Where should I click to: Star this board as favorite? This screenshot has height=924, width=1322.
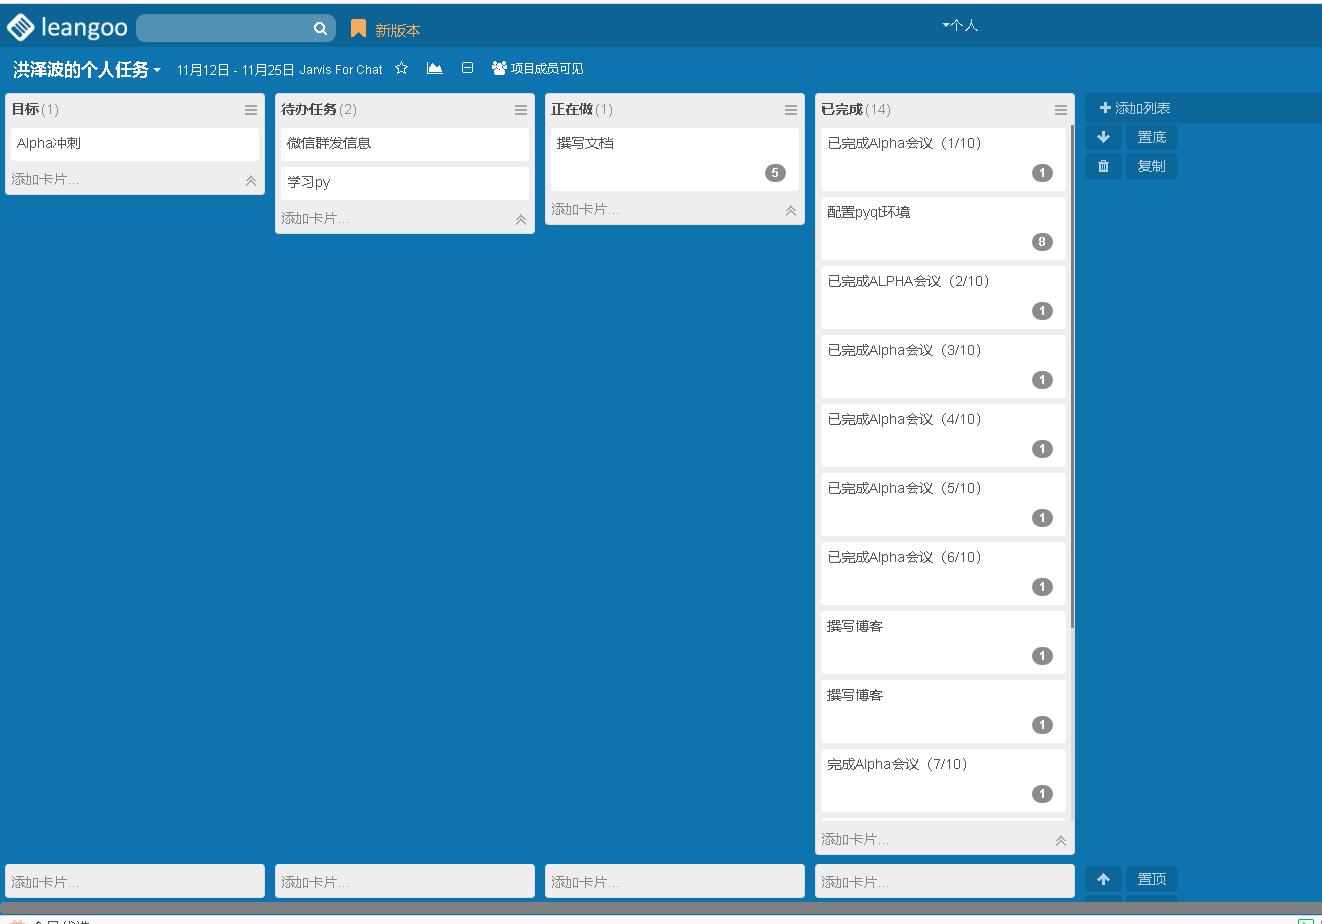pyautogui.click(x=401, y=68)
